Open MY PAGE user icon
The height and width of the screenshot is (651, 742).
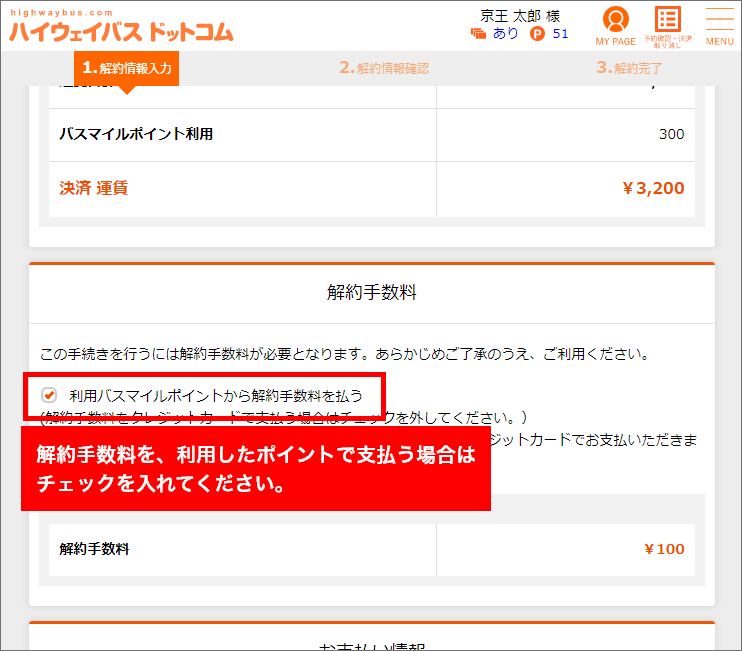pyautogui.click(x=615, y=26)
